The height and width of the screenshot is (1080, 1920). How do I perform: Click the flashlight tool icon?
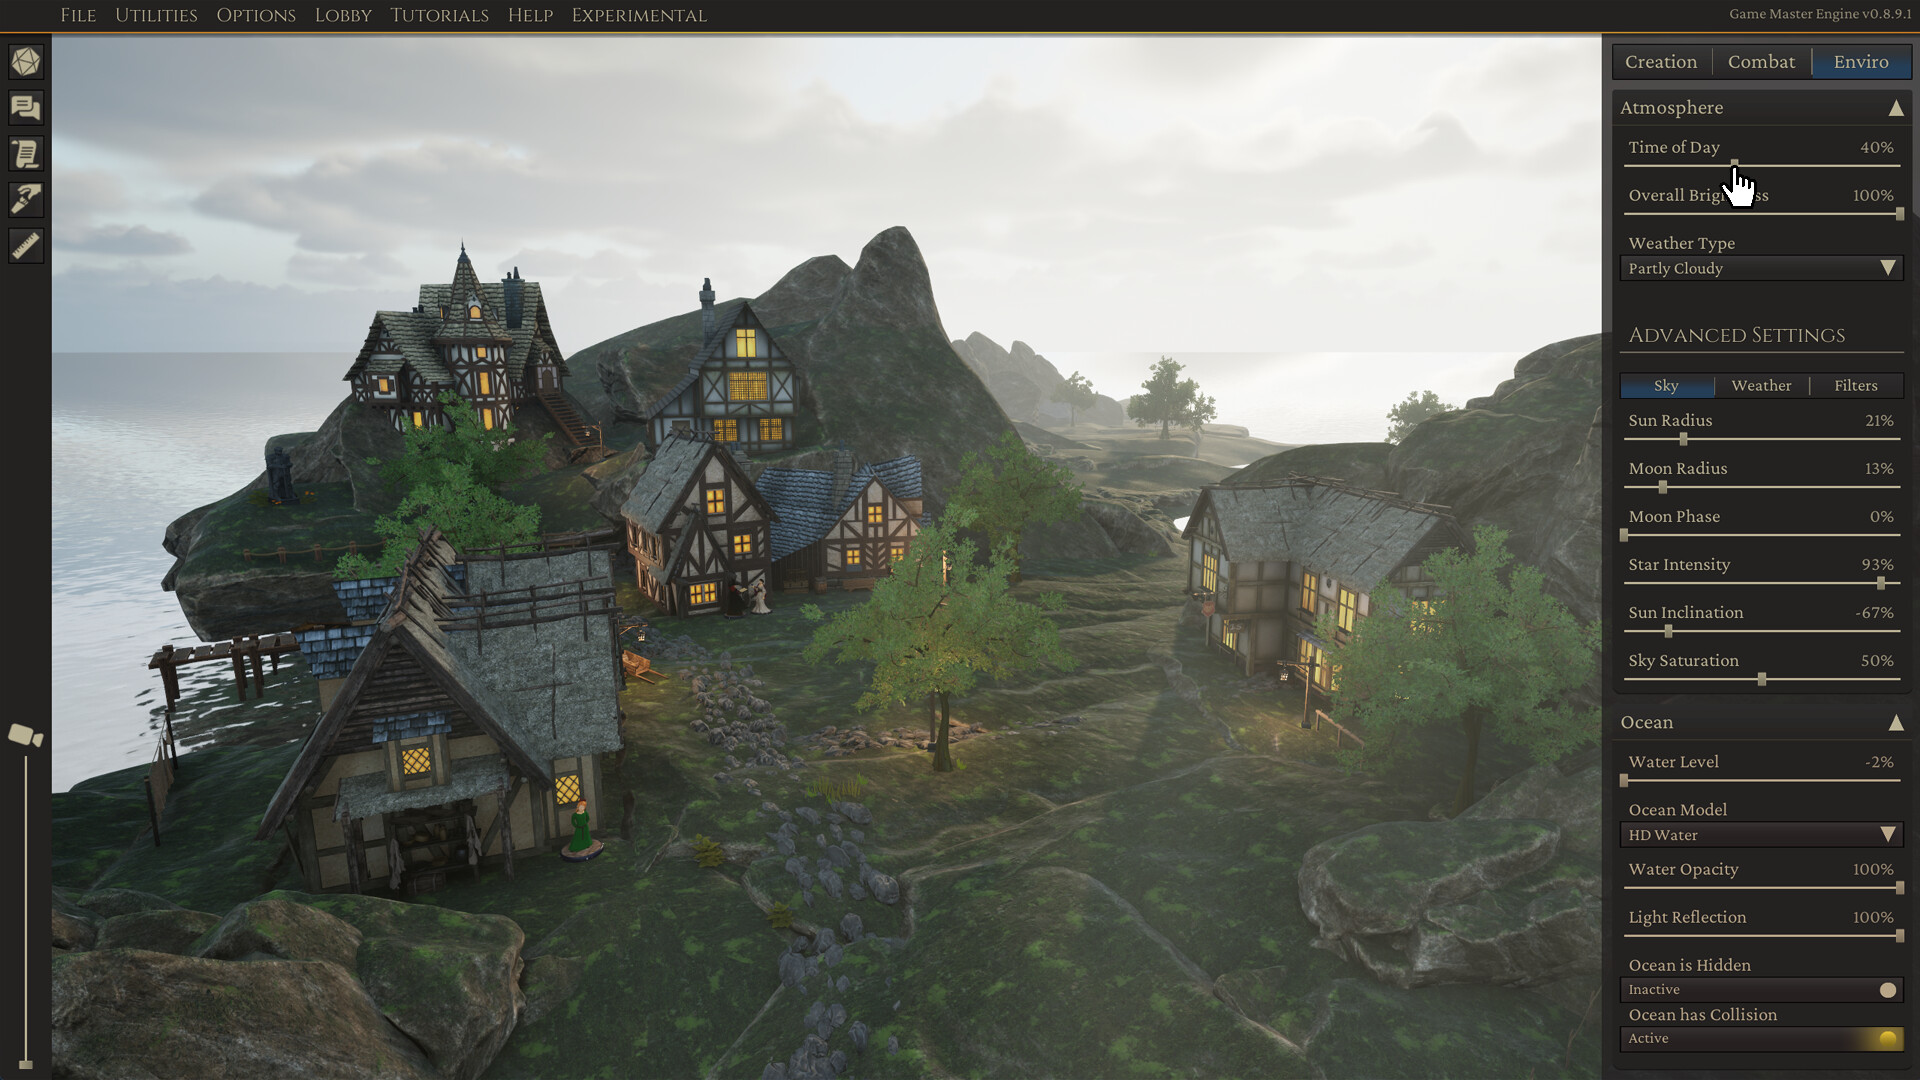tap(25, 199)
